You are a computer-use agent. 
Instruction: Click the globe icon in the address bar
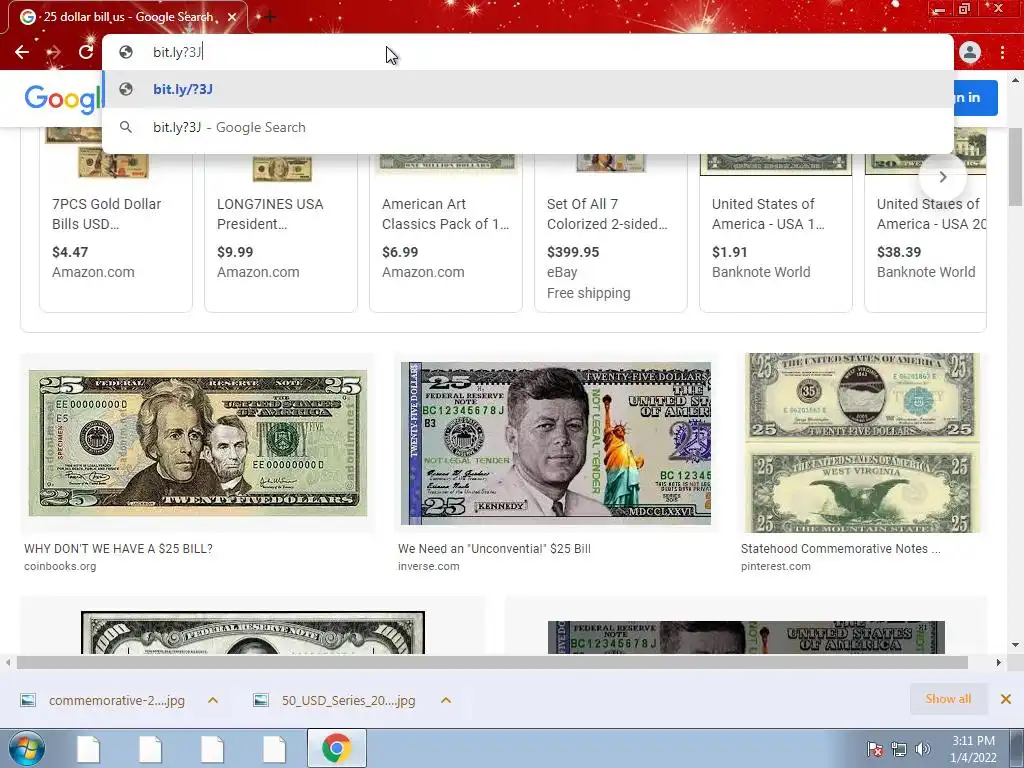(x=126, y=52)
